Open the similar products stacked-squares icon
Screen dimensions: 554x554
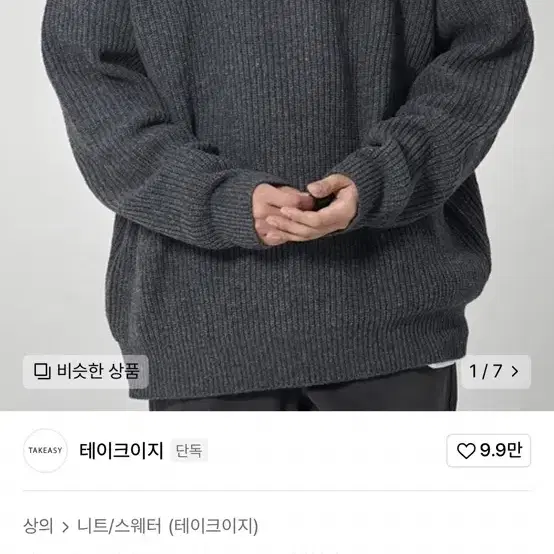[x=42, y=371]
